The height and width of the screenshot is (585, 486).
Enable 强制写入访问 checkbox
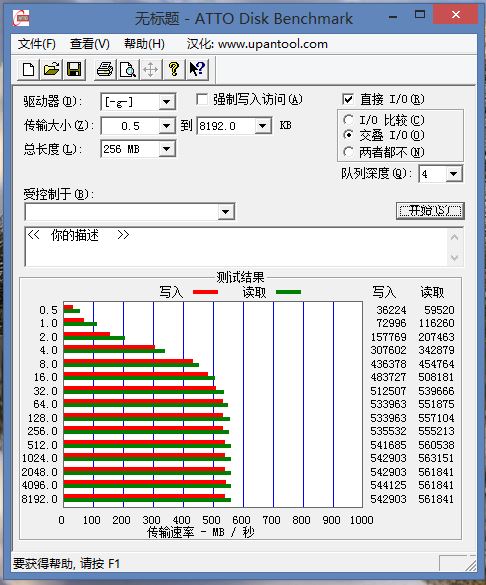(x=202, y=100)
